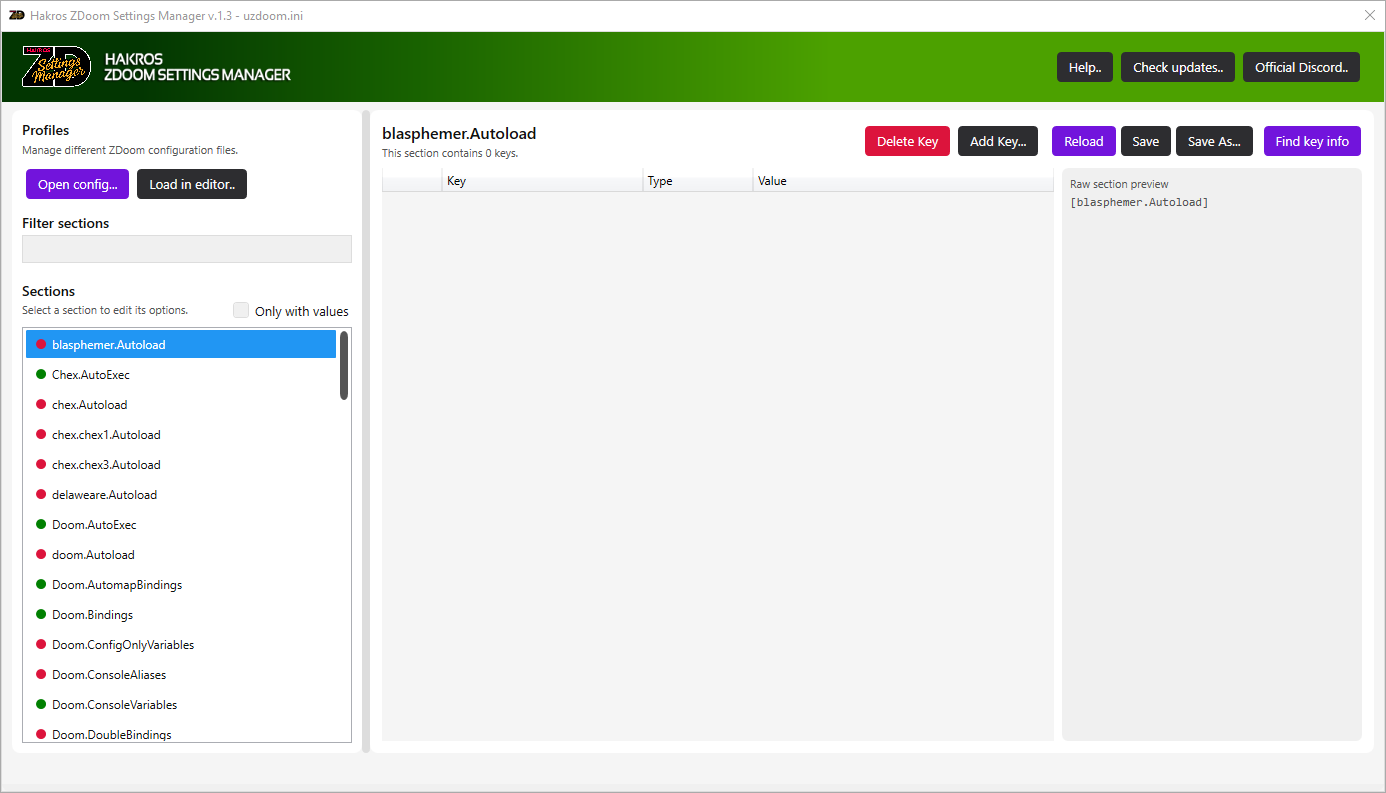Reload the configuration file
The image size is (1386, 793).
pyautogui.click(x=1084, y=141)
